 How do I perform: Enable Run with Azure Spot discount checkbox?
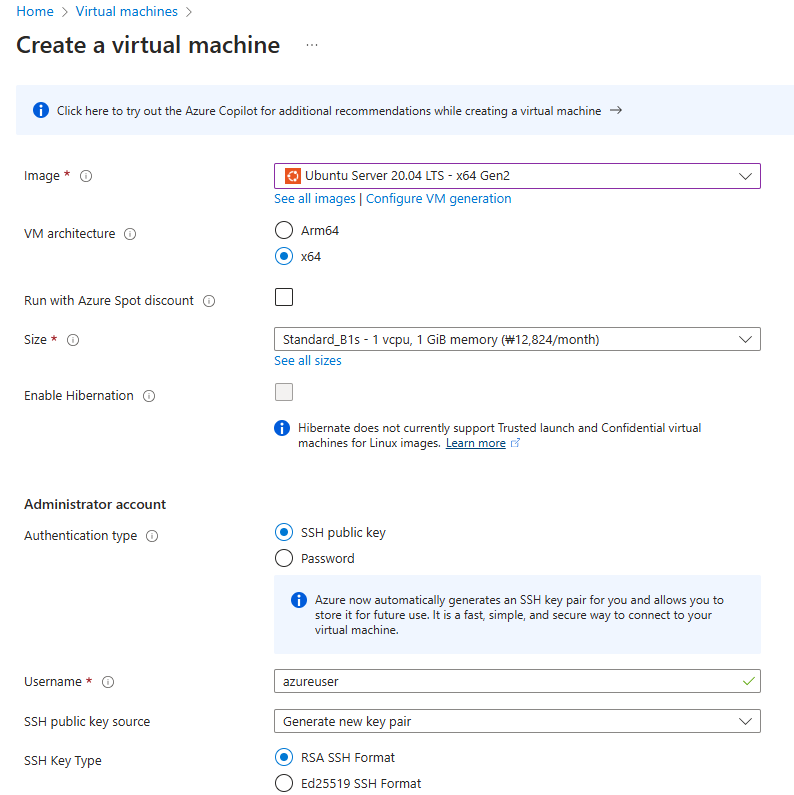coord(284,297)
